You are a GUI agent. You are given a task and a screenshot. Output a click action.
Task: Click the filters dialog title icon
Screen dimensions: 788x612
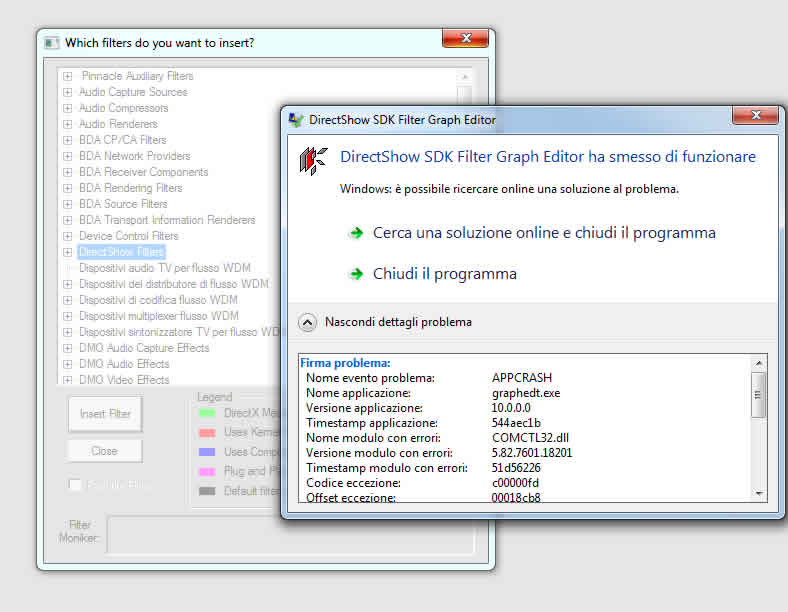pos(51,43)
